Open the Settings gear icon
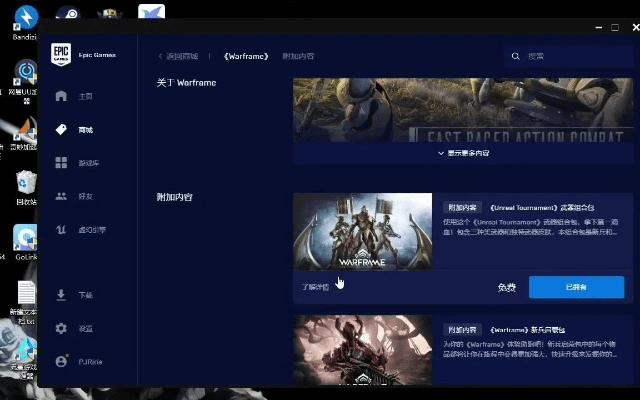This screenshot has height=400, width=640. 61,328
